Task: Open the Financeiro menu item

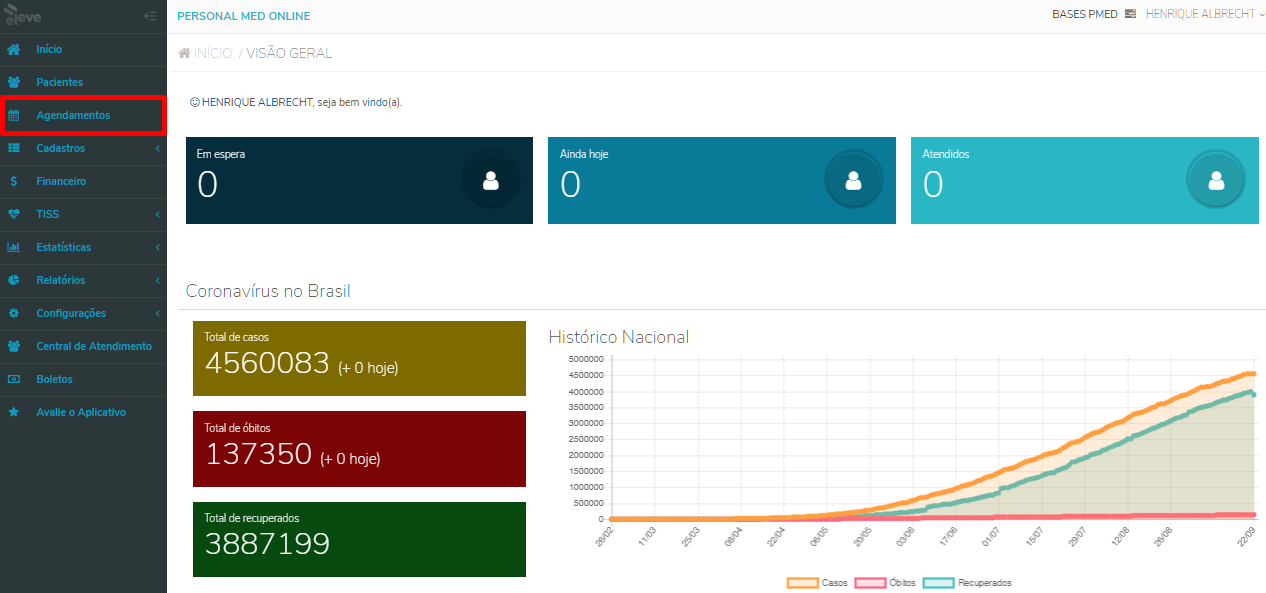Action: pos(83,181)
